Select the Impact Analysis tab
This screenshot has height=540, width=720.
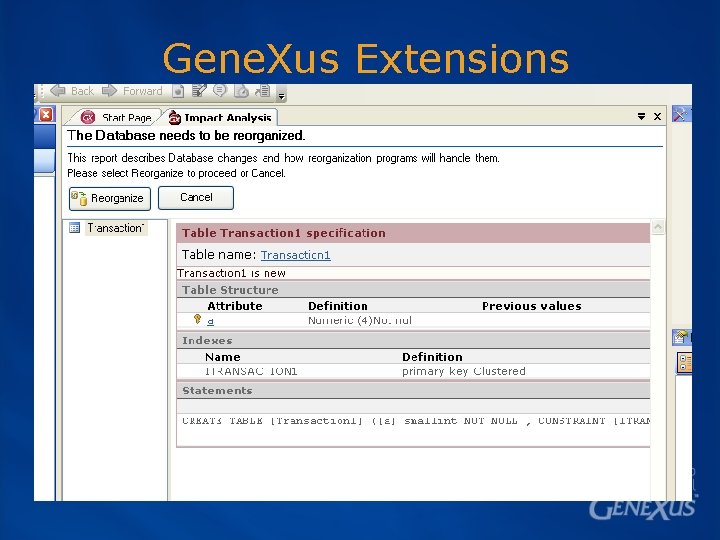point(220,118)
